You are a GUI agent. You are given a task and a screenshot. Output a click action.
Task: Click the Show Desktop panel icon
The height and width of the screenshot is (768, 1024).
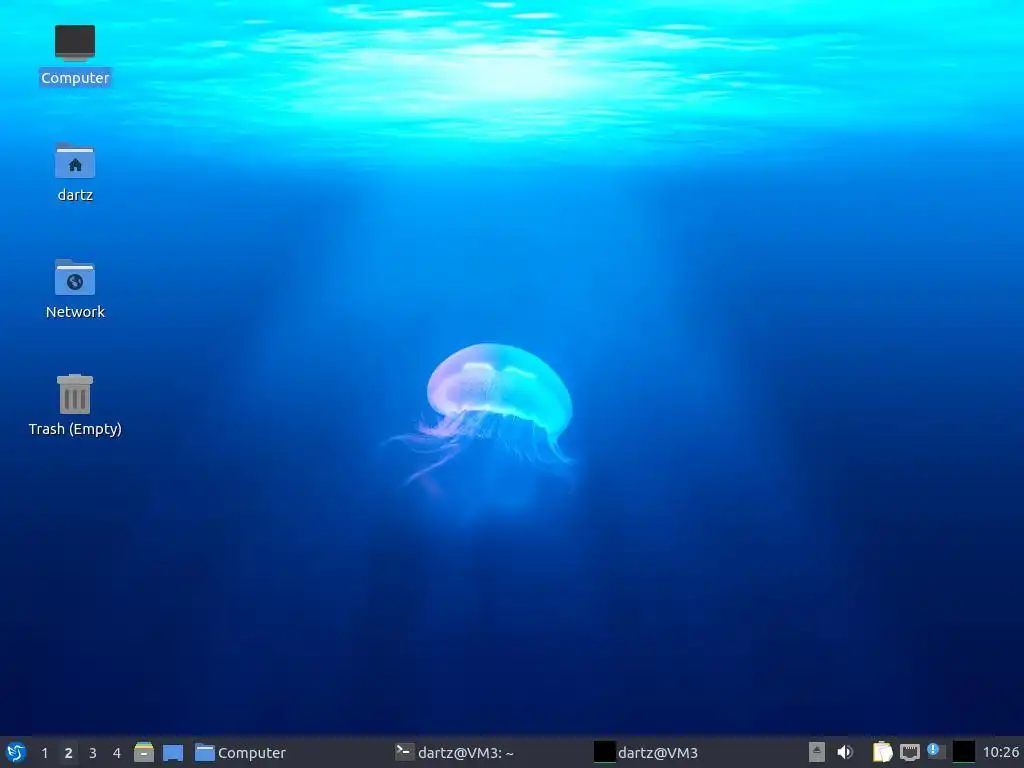click(173, 752)
